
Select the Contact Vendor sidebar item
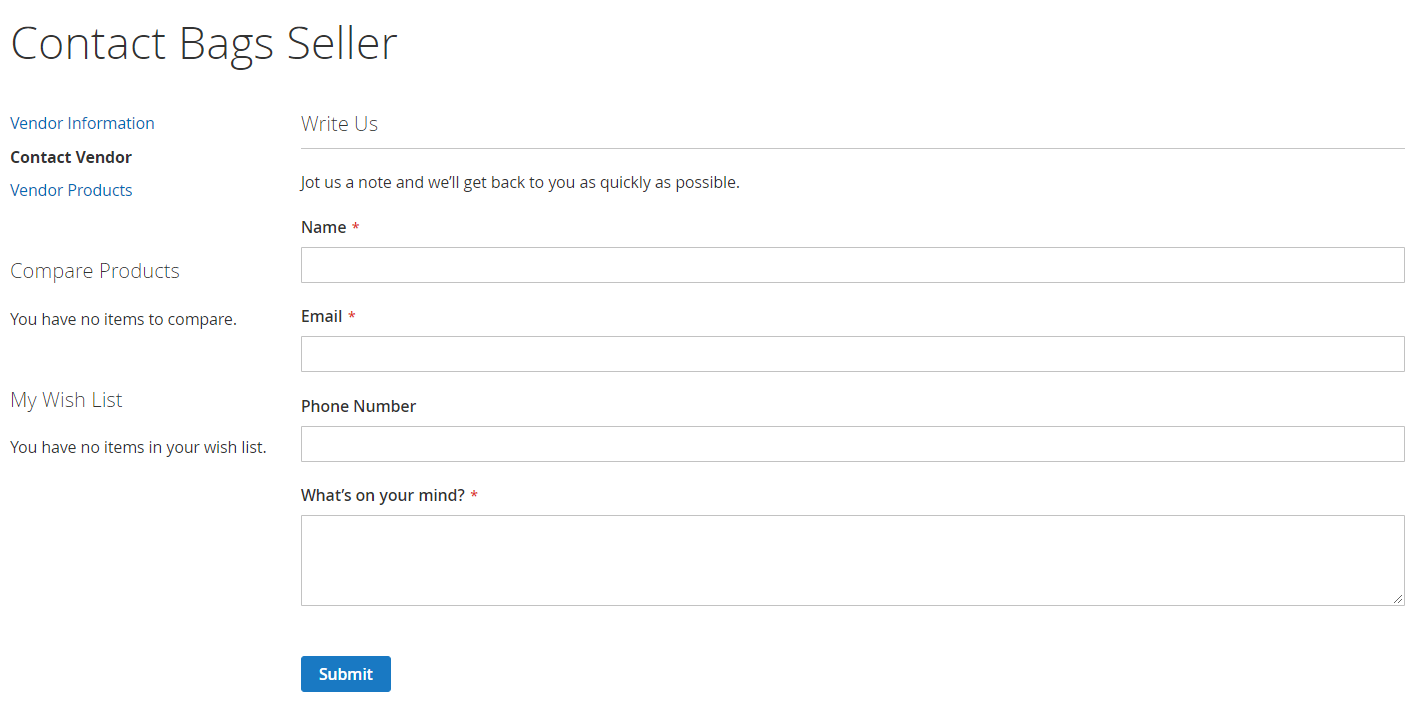(71, 157)
